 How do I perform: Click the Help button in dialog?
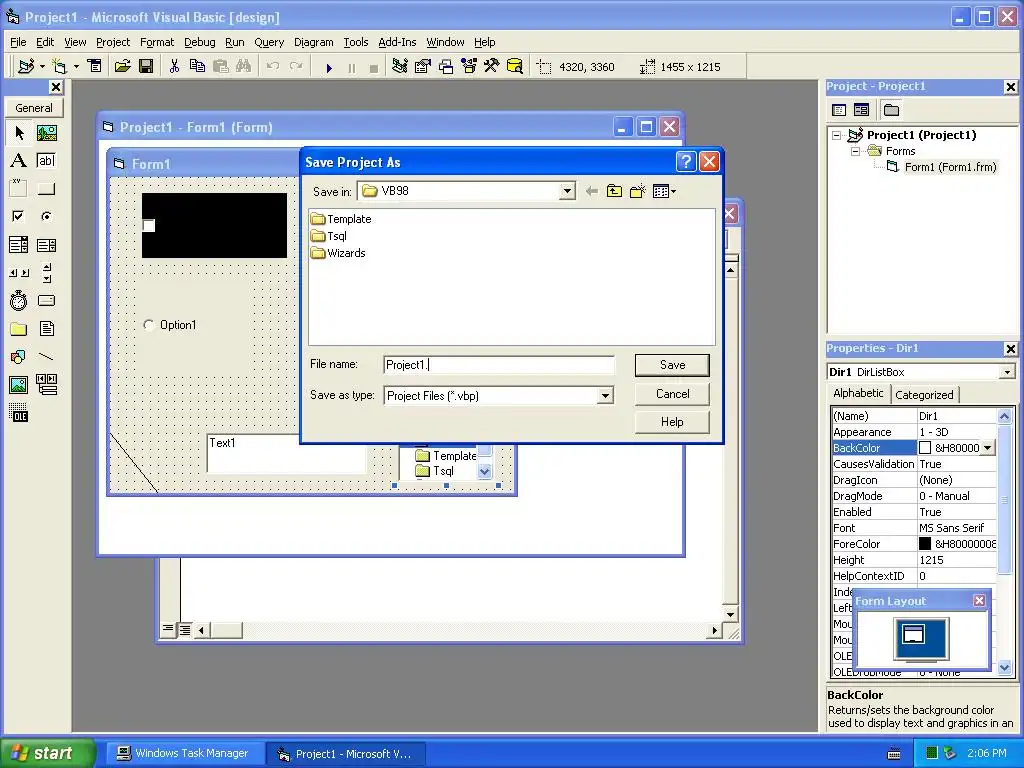point(672,422)
